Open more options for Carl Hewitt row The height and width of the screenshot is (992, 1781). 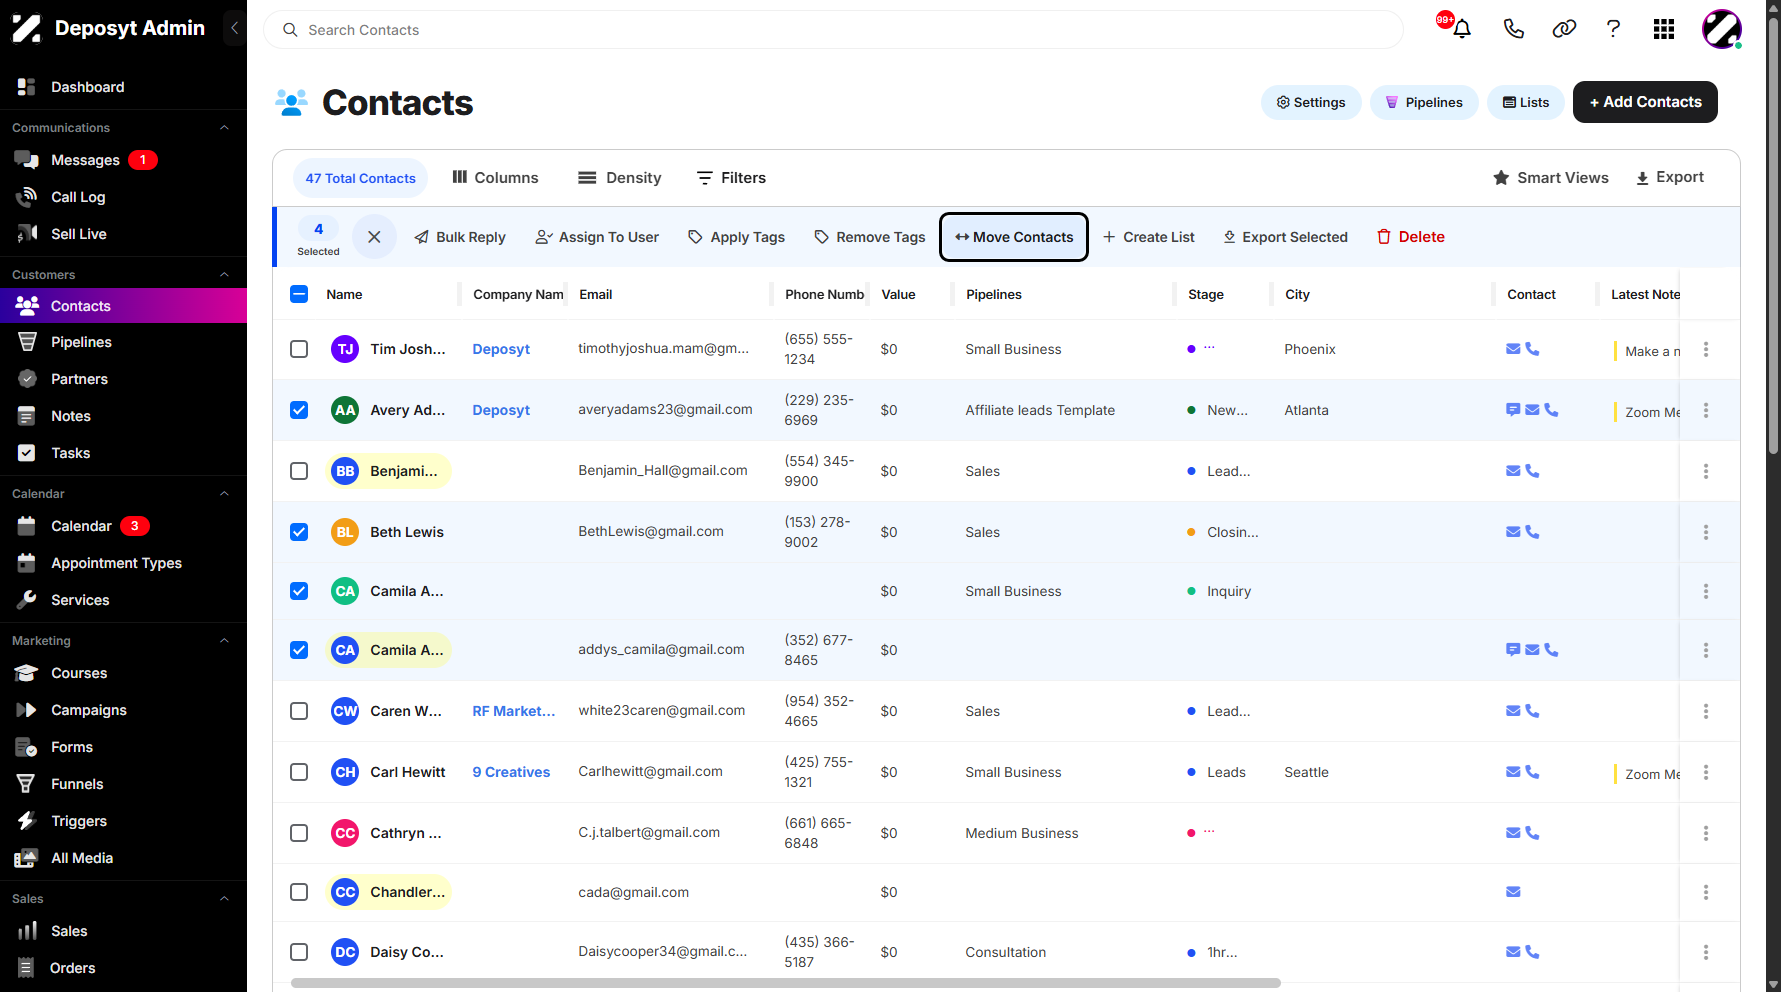(x=1706, y=772)
